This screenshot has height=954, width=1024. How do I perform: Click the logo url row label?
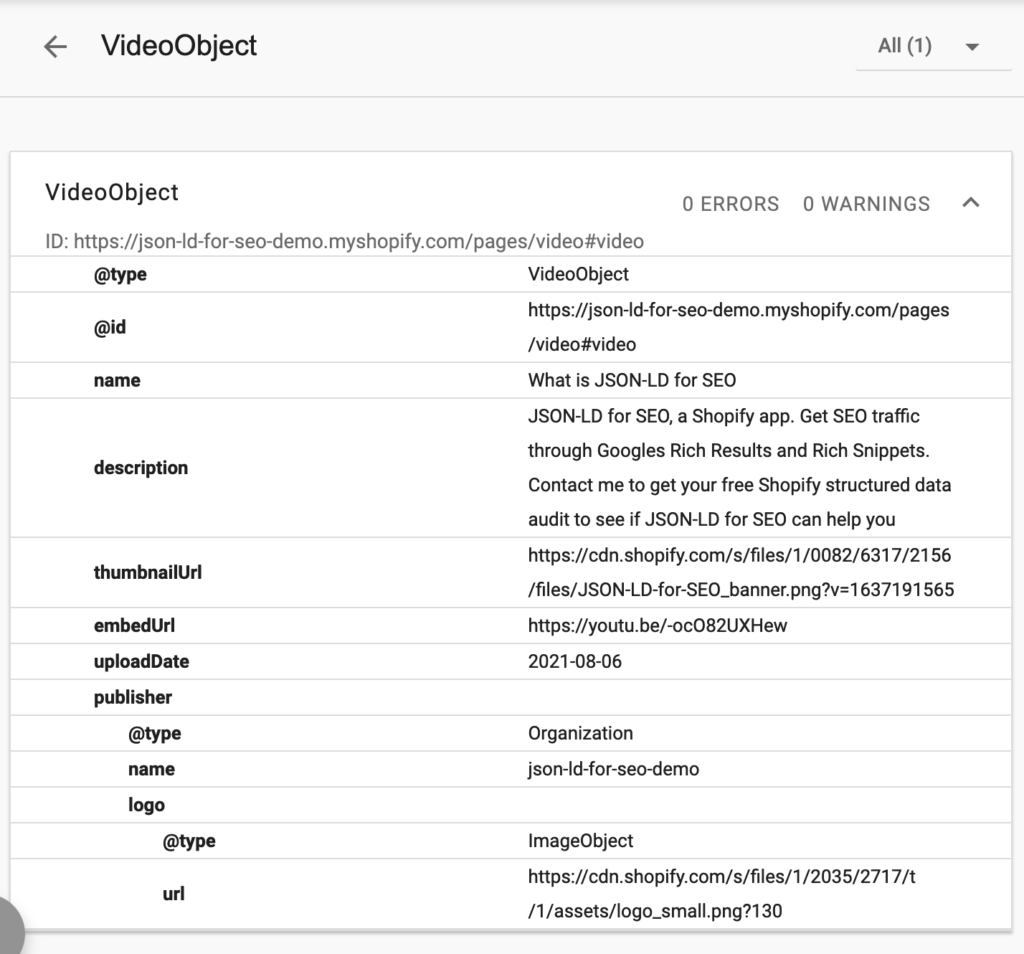coord(174,893)
